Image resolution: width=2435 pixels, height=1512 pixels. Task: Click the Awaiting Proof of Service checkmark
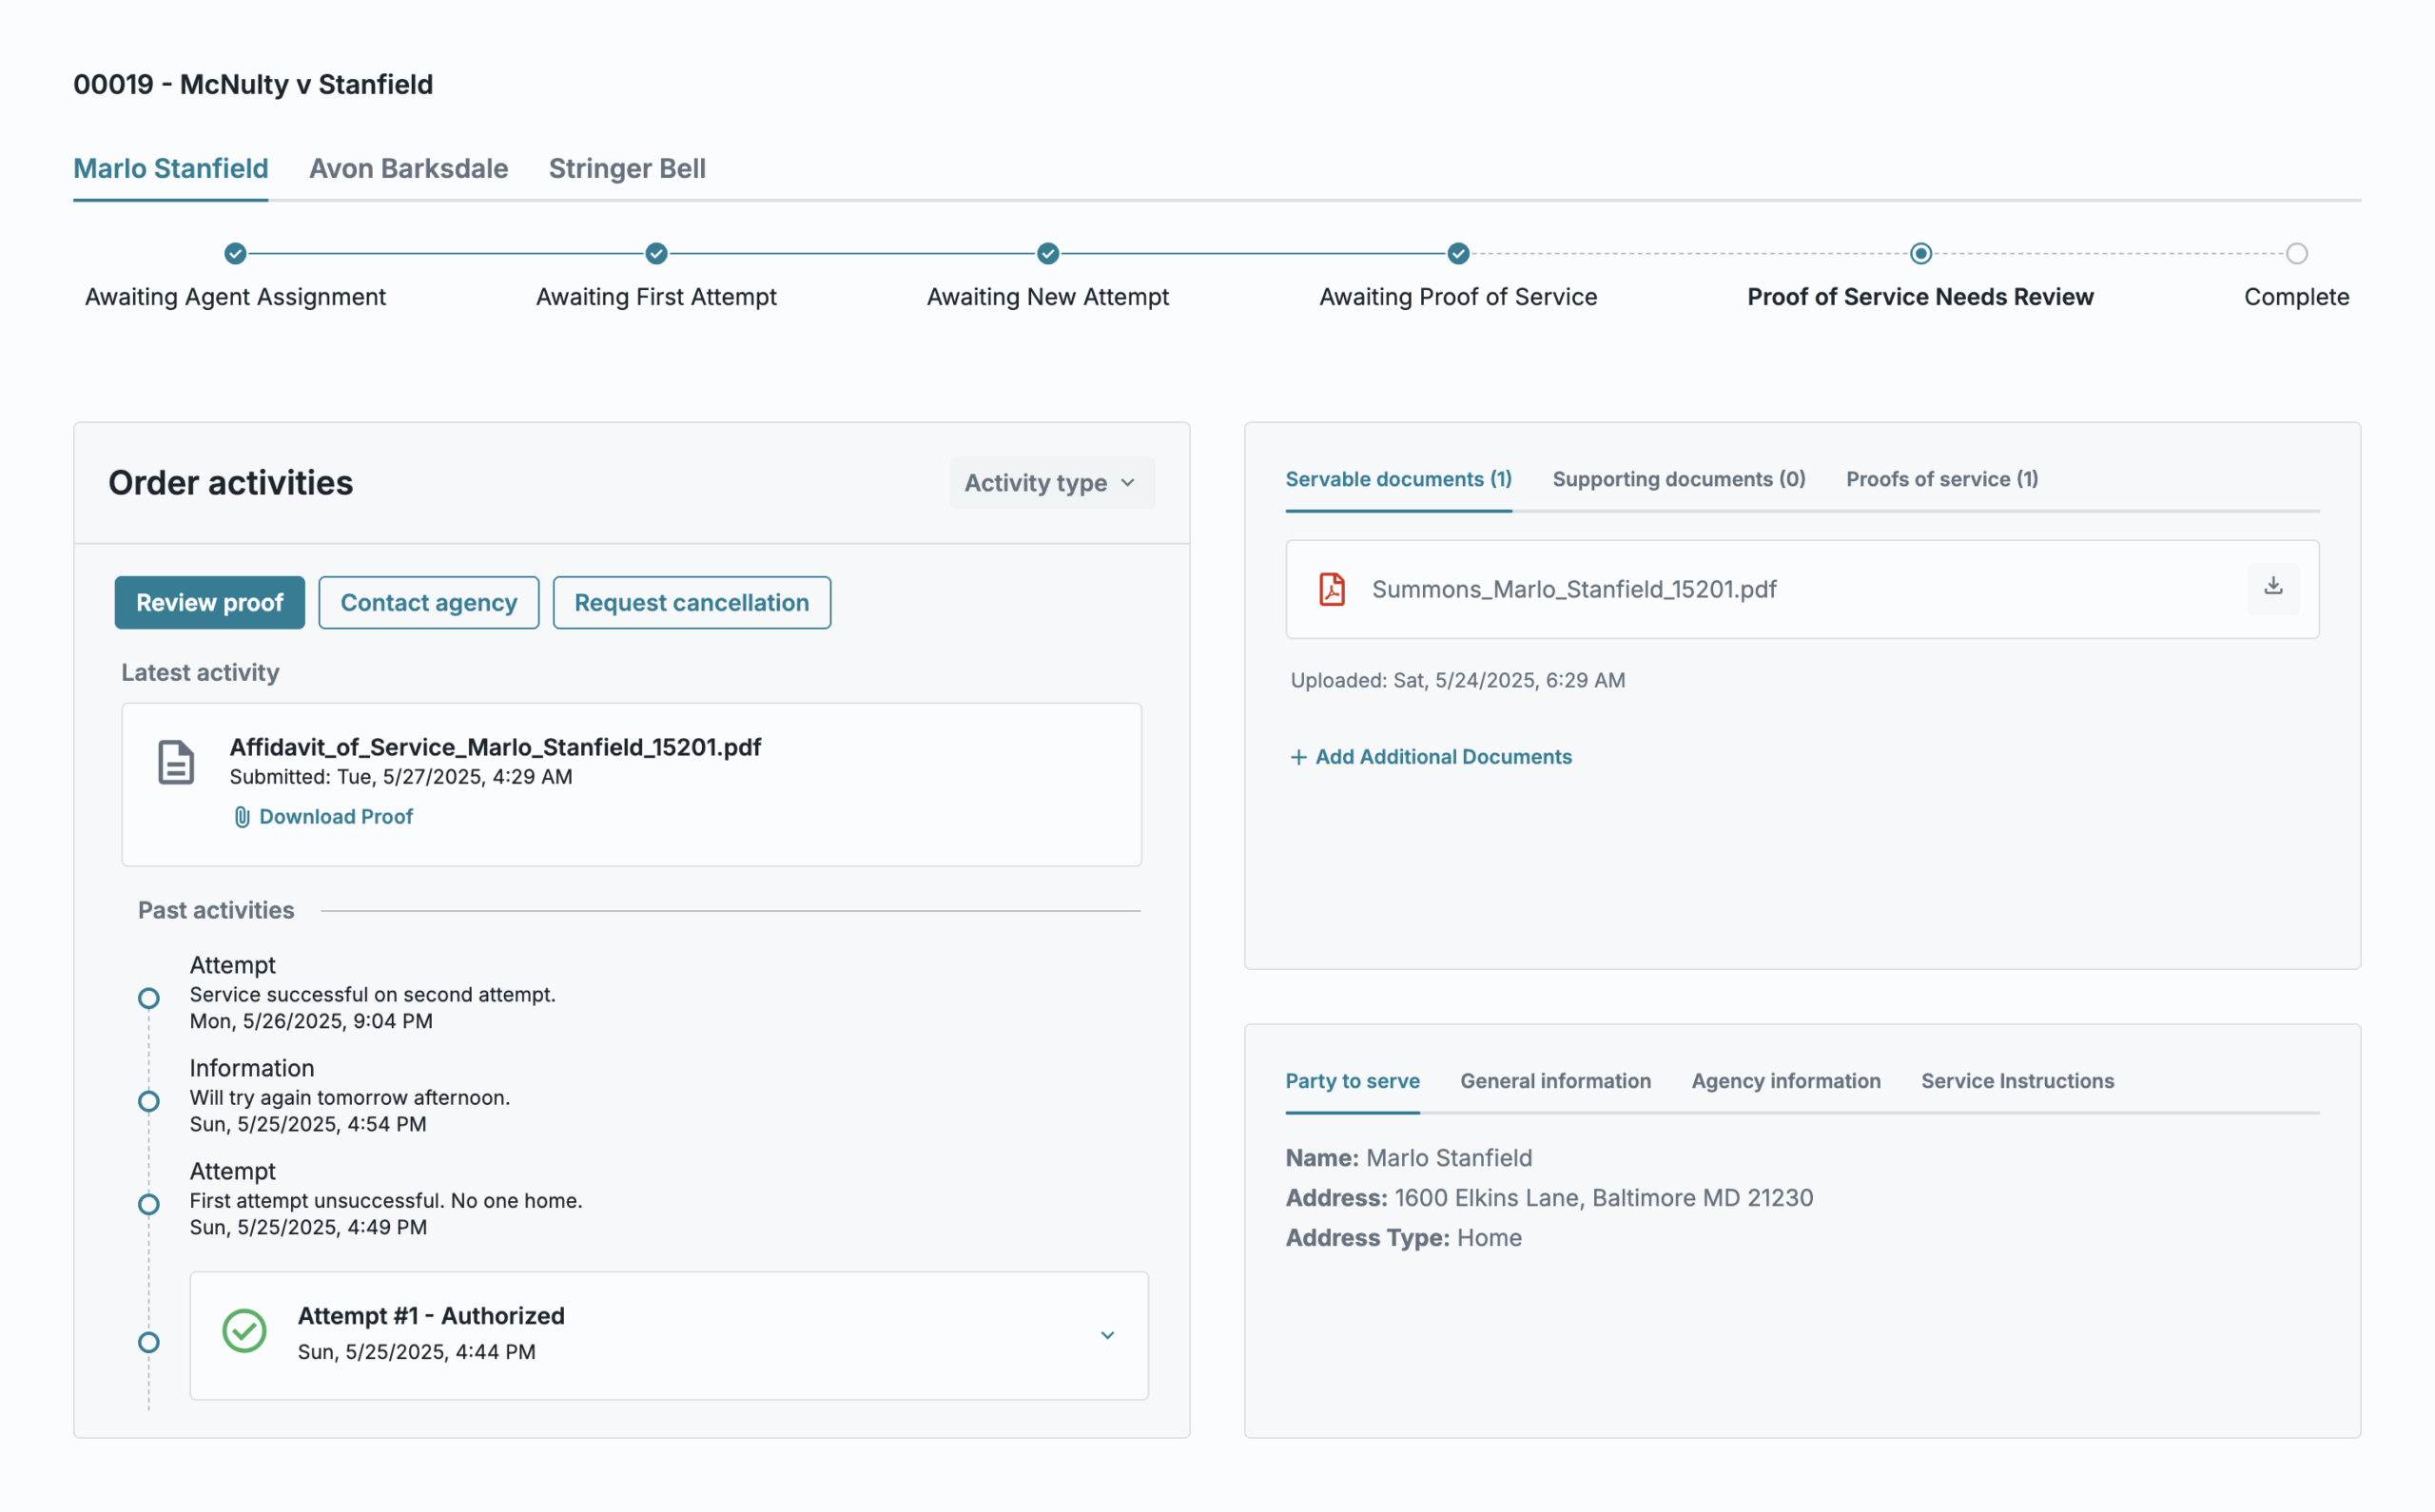pos(1458,254)
